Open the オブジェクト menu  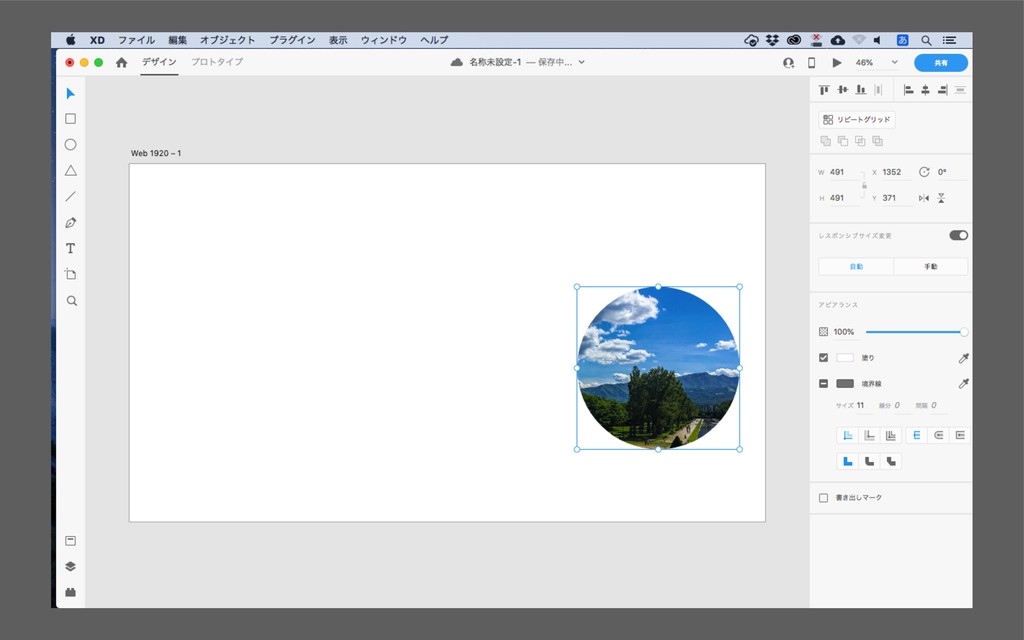227,40
